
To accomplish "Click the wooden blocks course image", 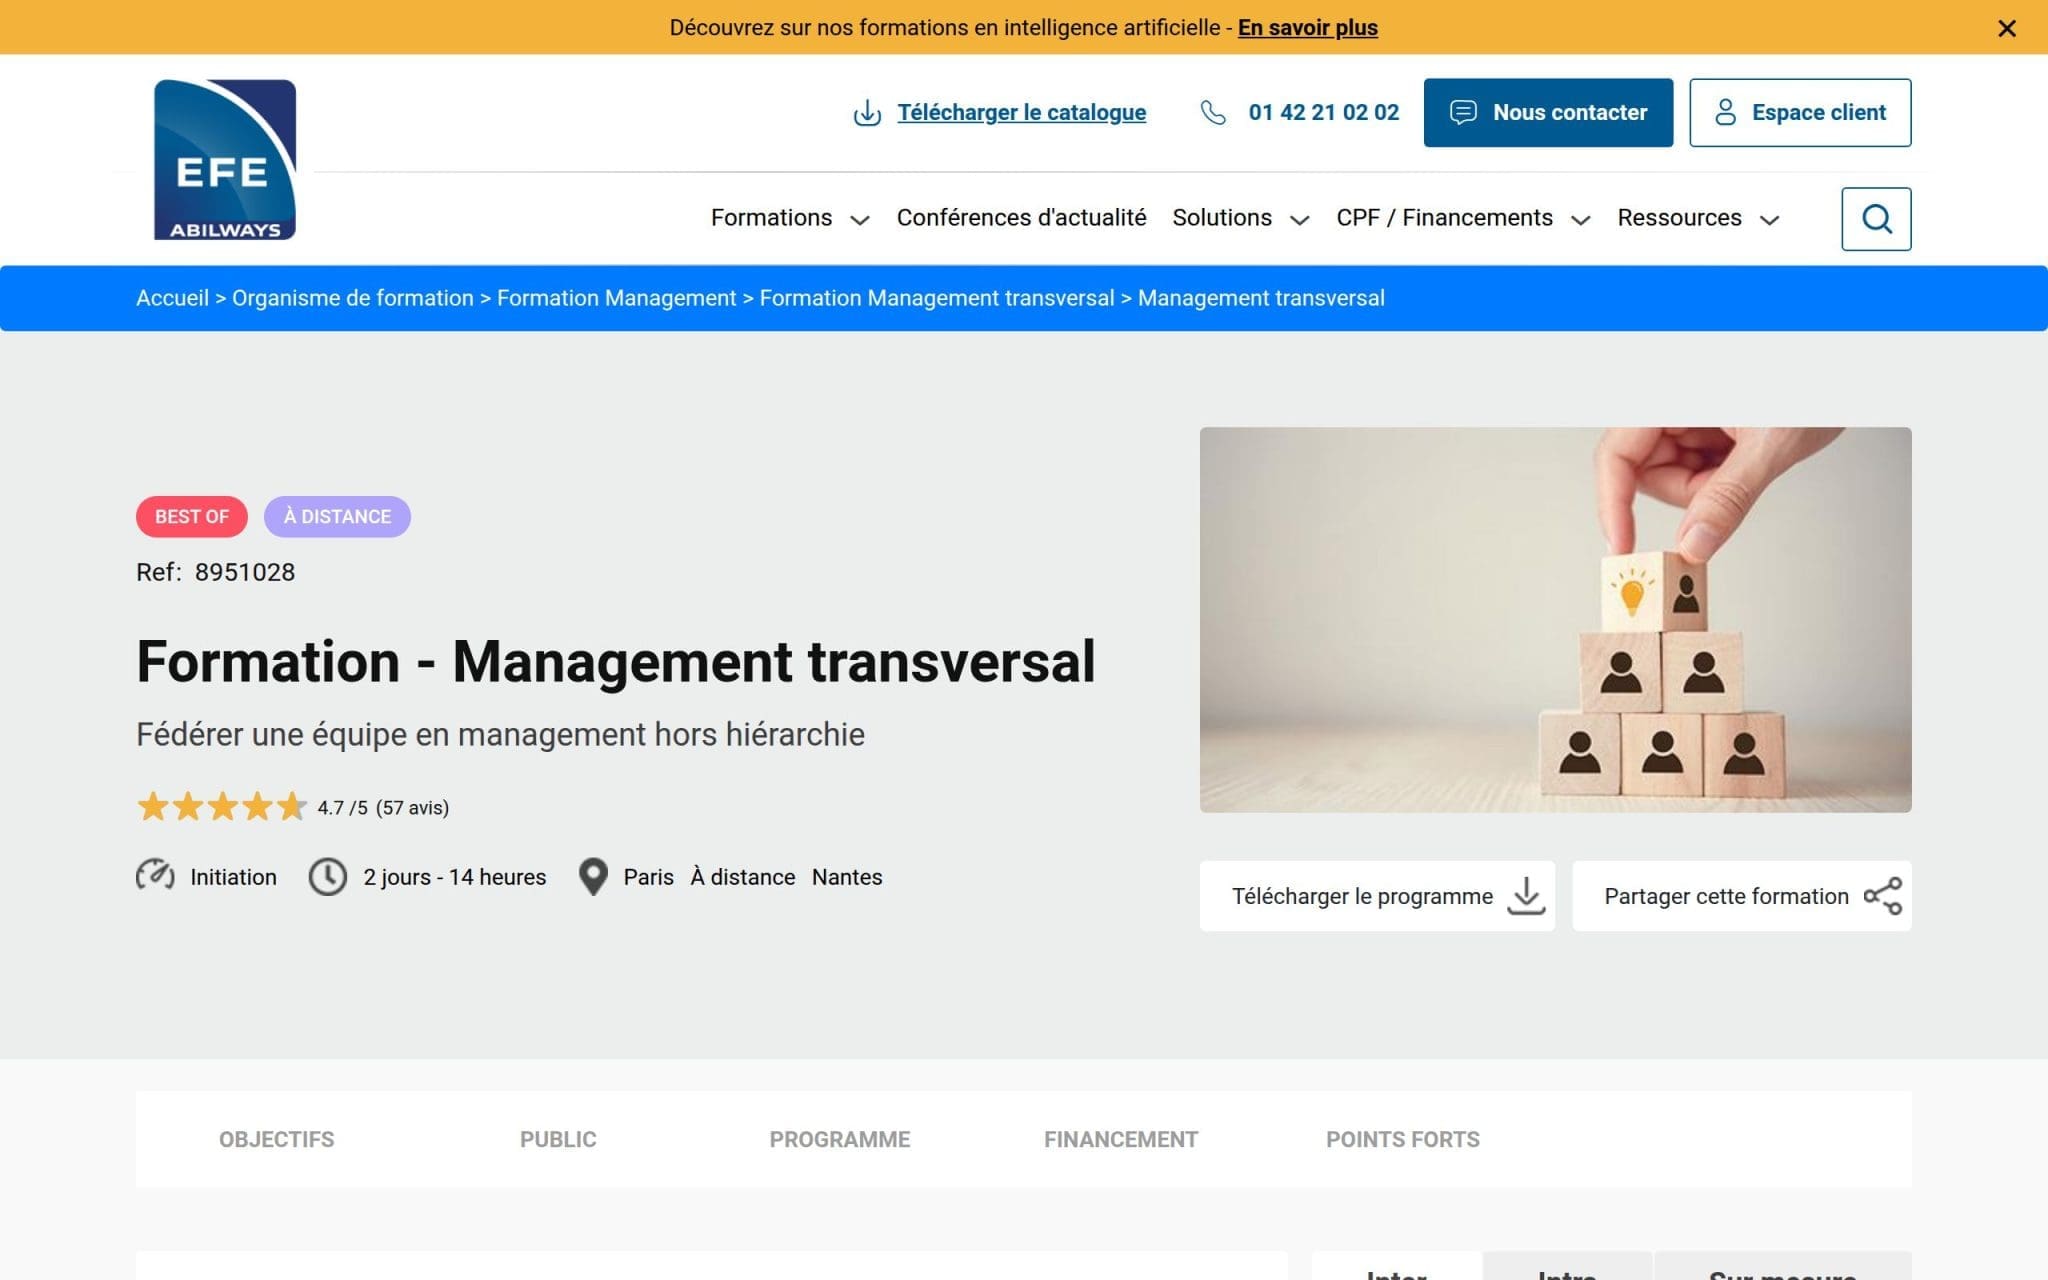I will (x=1555, y=620).
